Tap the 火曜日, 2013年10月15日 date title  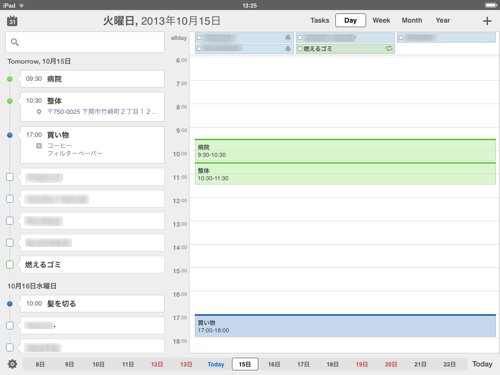coord(161,21)
